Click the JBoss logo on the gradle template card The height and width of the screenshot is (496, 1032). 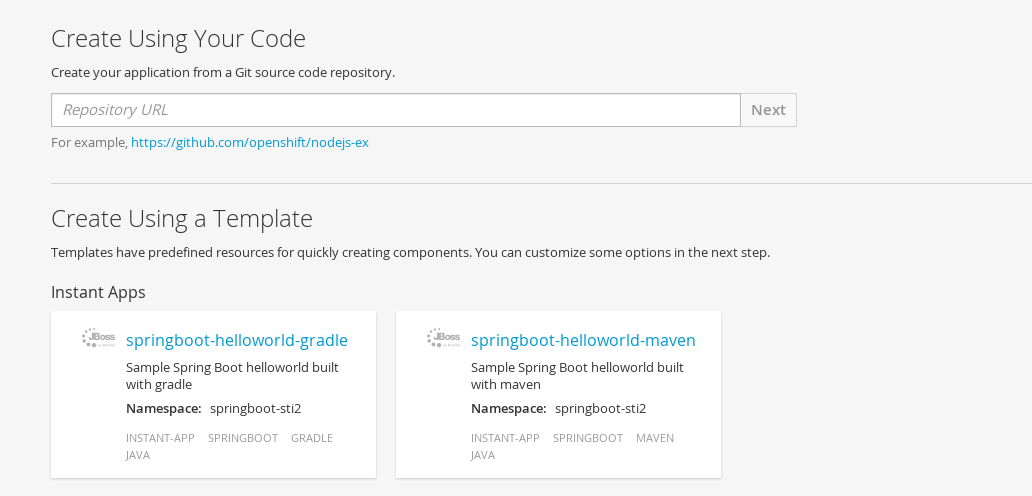click(97, 338)
